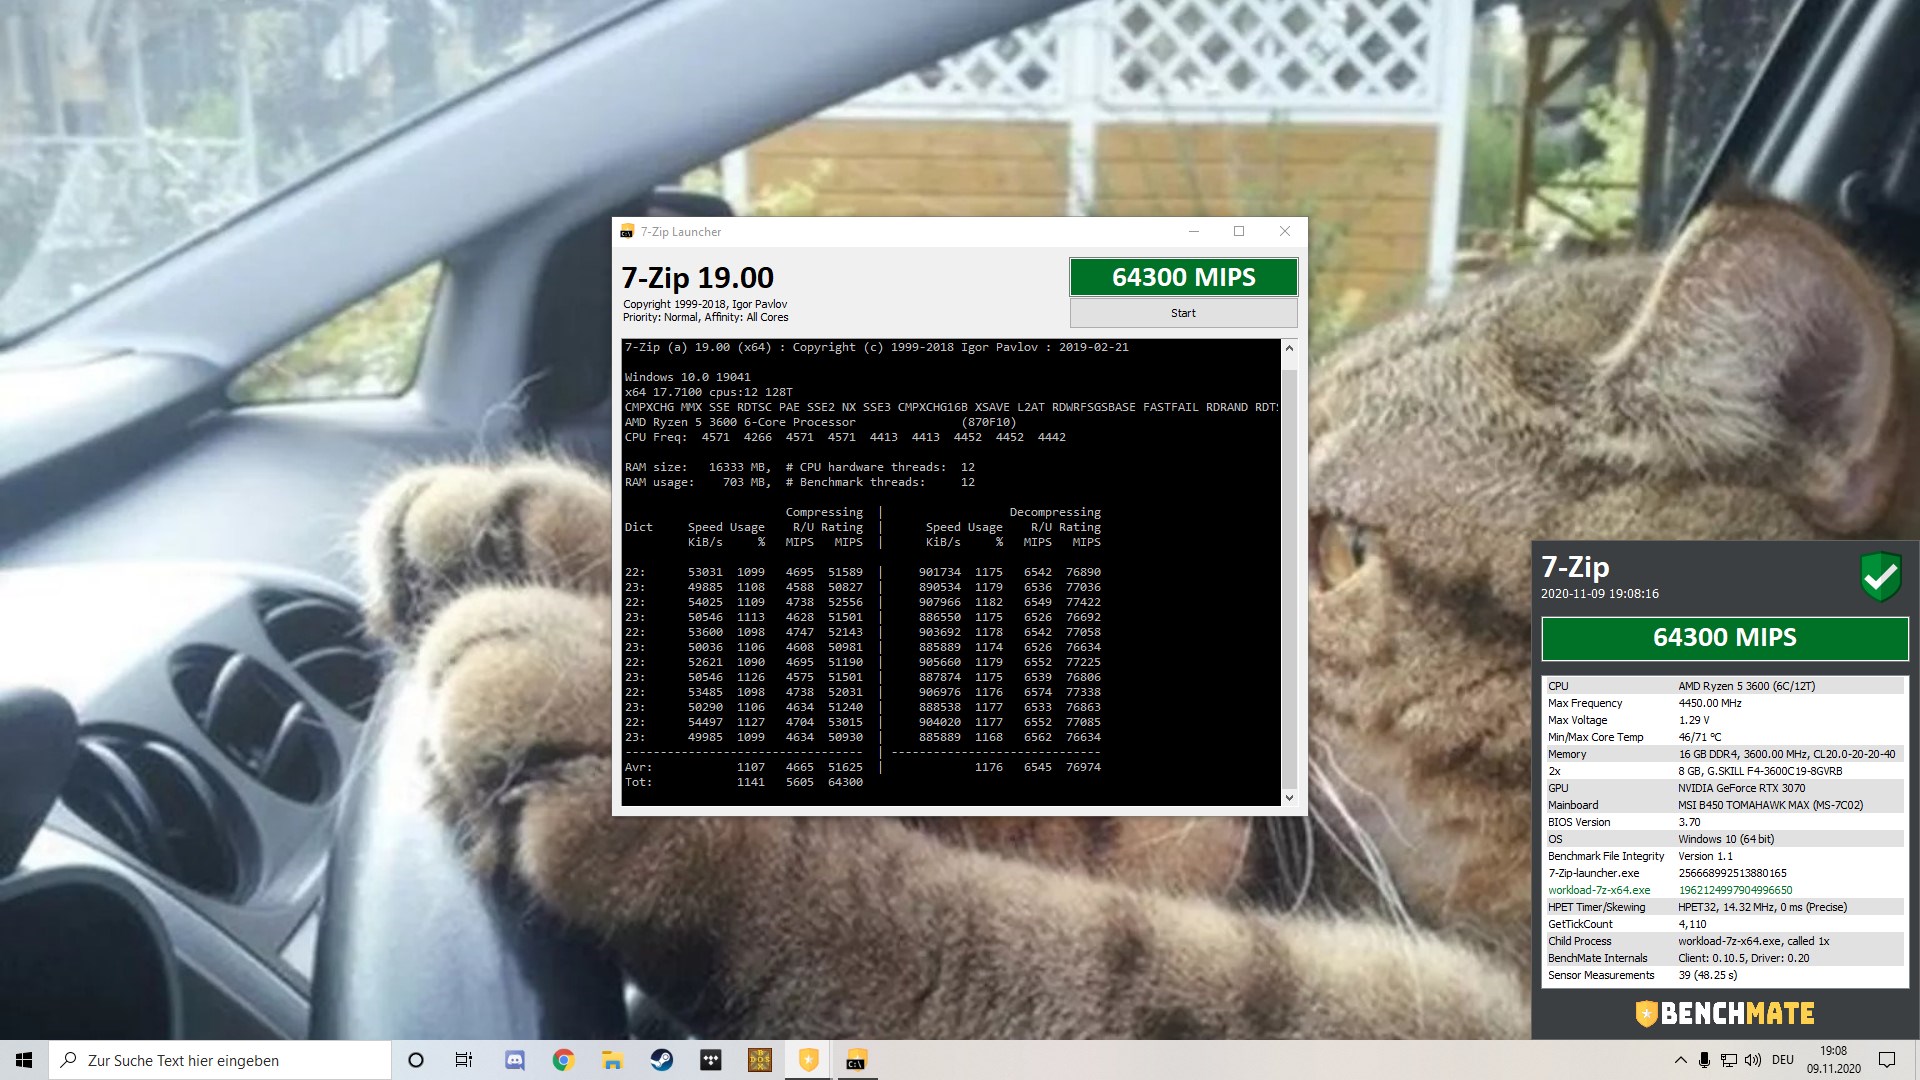Screen dimensions: 1920x1080
Task: Maximize the 7-Zip Launcher window
Action: 1239,232
